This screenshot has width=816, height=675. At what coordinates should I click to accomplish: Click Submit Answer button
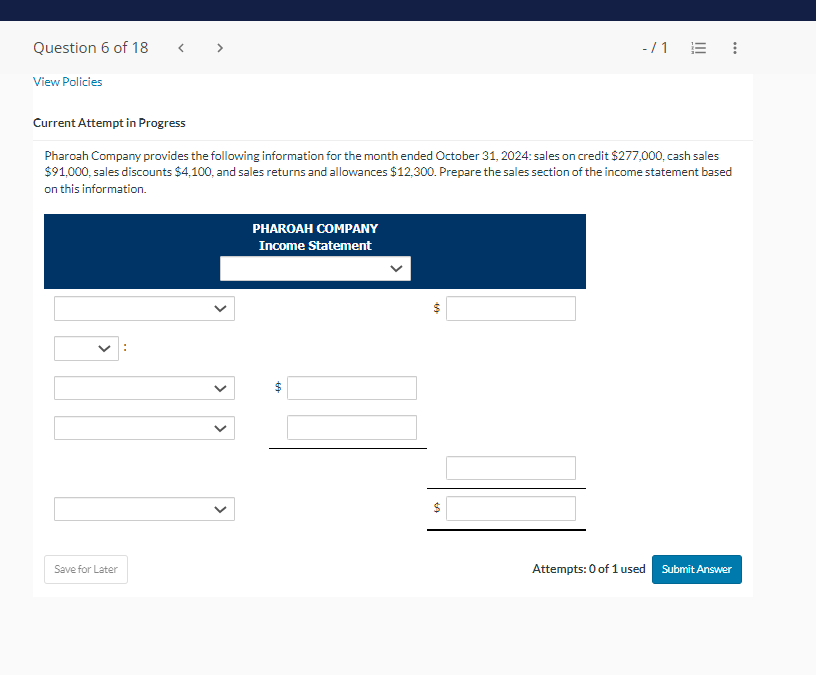tap(696, 569)
